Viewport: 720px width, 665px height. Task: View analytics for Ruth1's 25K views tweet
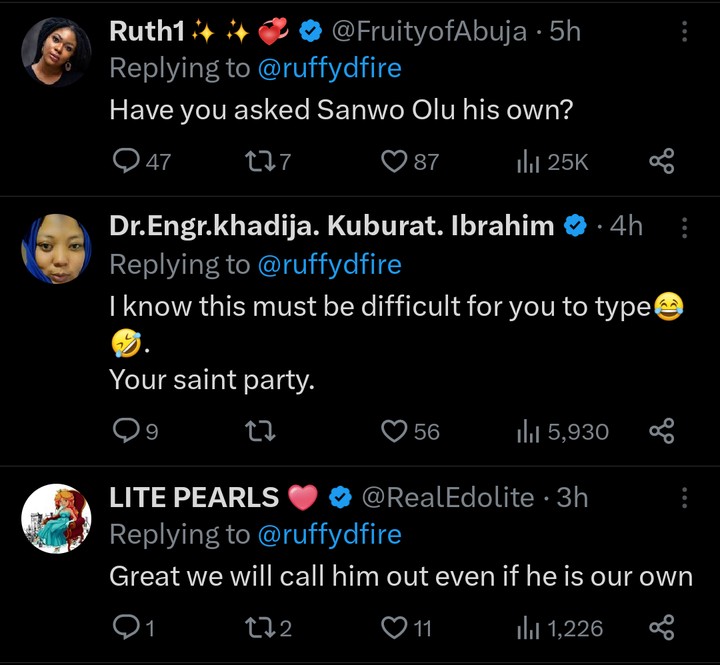528,161
